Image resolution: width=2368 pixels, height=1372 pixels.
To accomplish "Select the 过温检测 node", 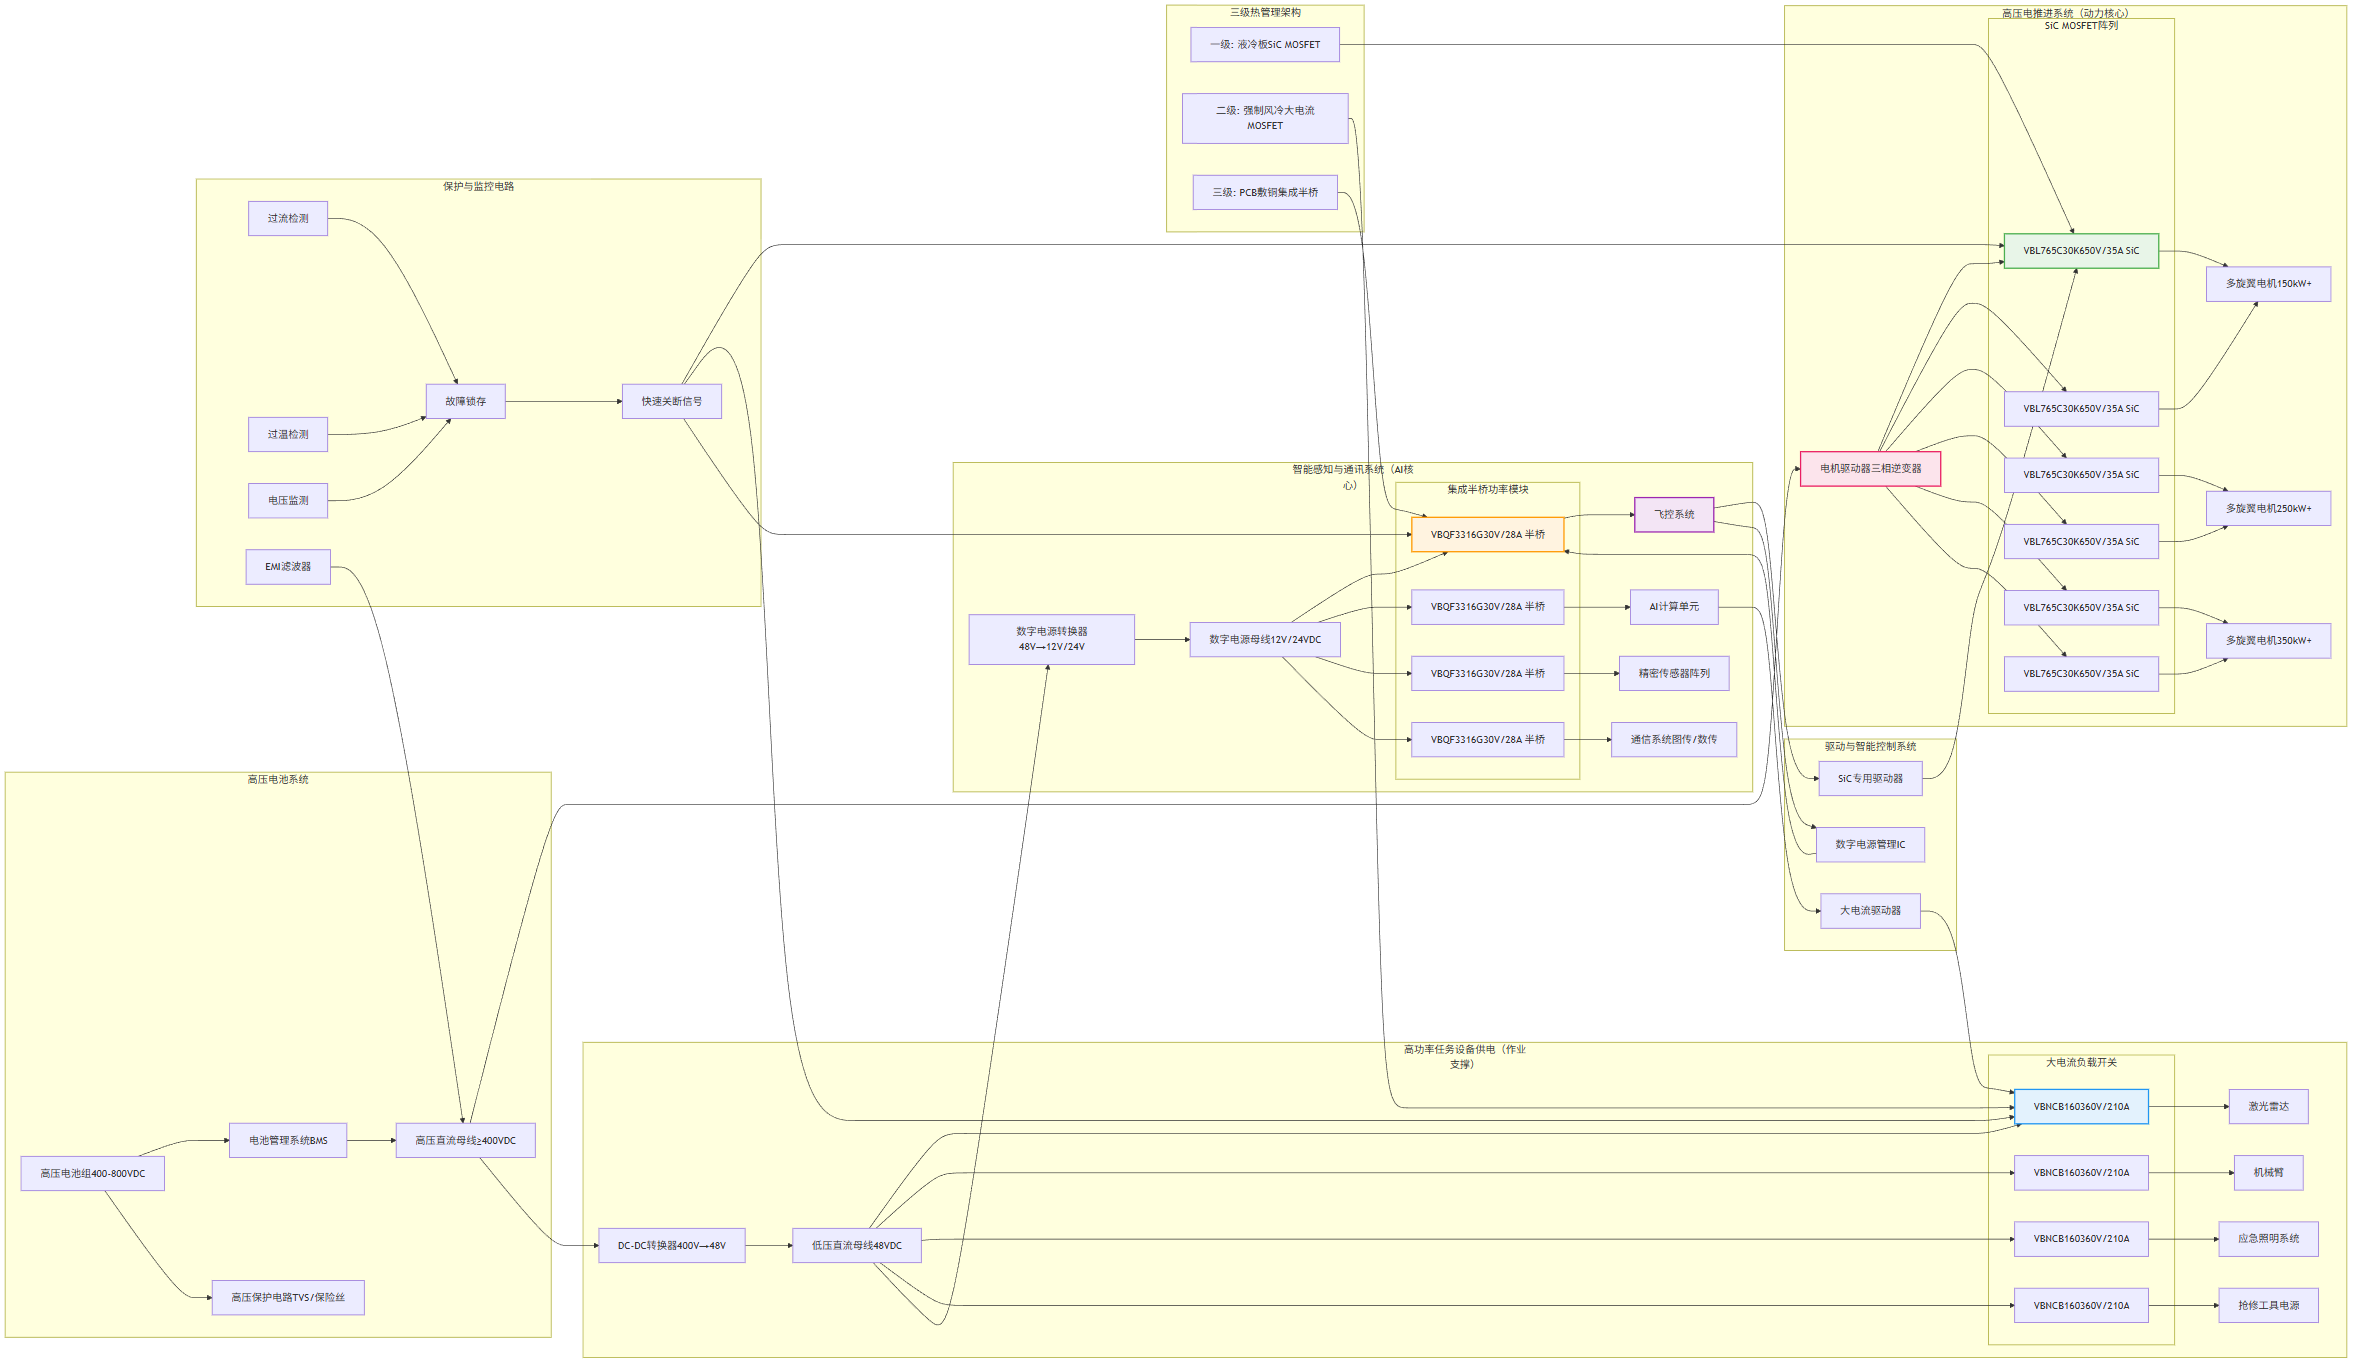I will point(288,435).
